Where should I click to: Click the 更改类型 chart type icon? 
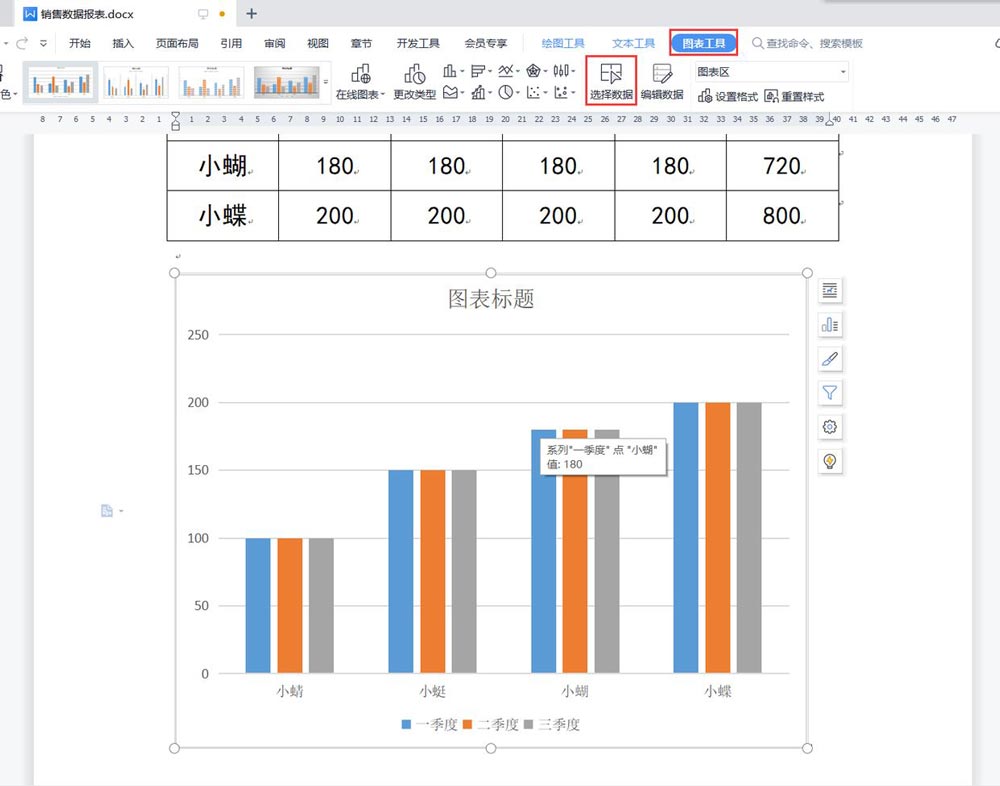pos(414,81)
